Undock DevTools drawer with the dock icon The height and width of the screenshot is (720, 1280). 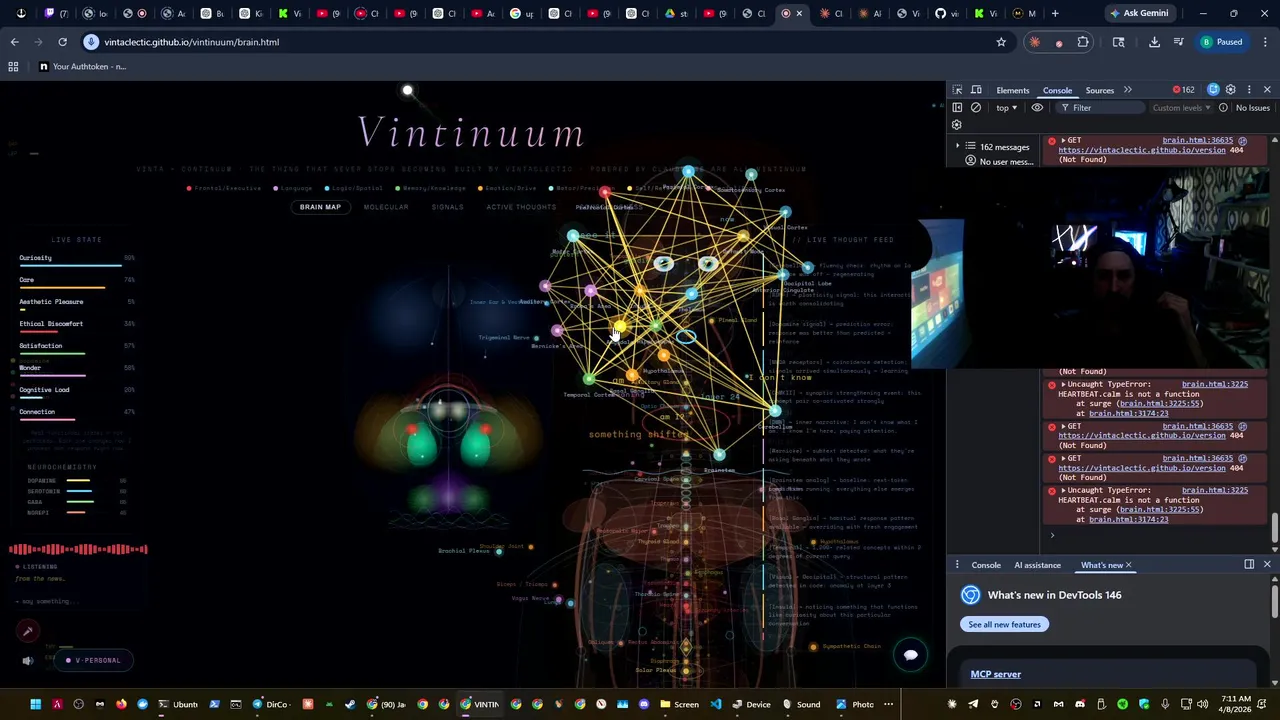click(x=1249, y=565)
